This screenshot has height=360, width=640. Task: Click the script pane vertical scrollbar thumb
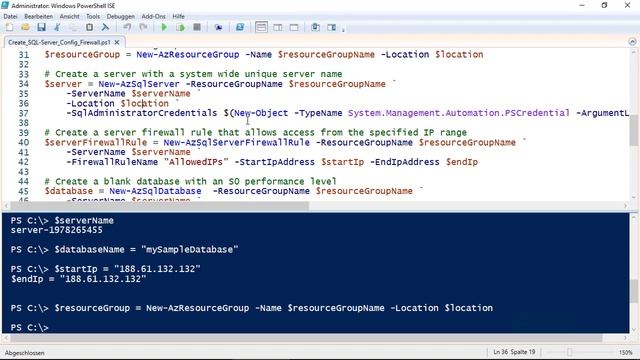tap(633, 131)
